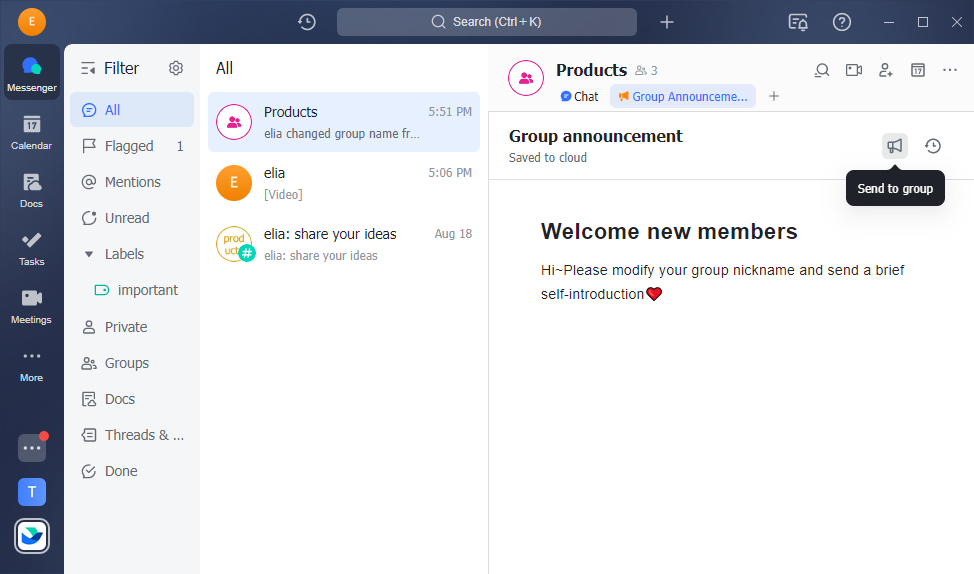974x574 pixels.
Task: Collapse the Labels section
Action: (x=89, y=254)
